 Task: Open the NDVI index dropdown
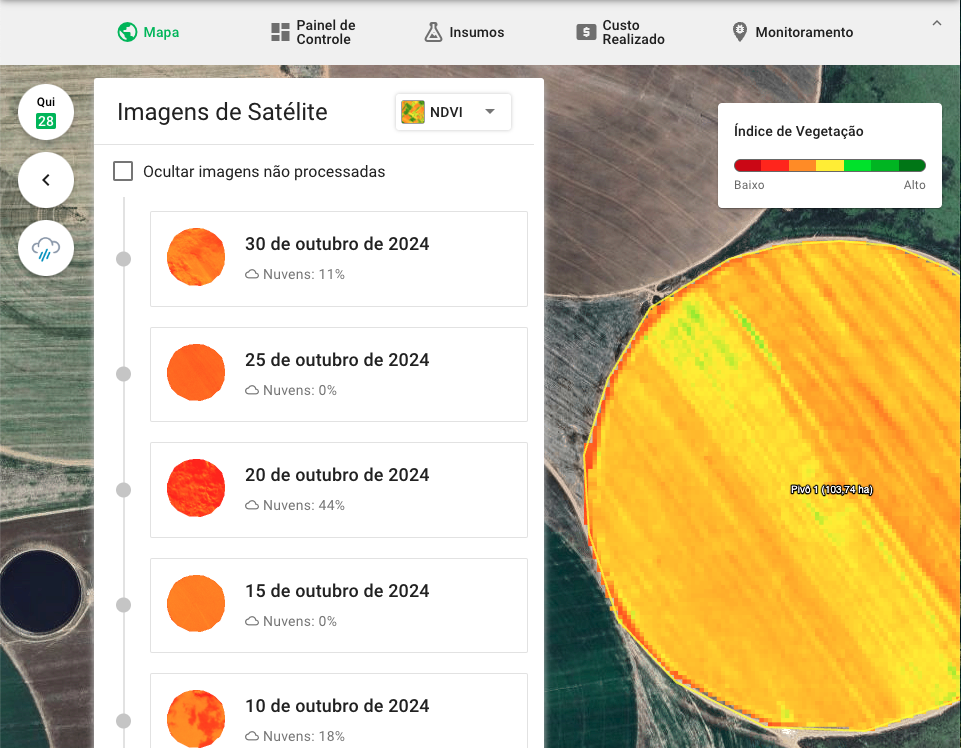[x=453, y=112]
